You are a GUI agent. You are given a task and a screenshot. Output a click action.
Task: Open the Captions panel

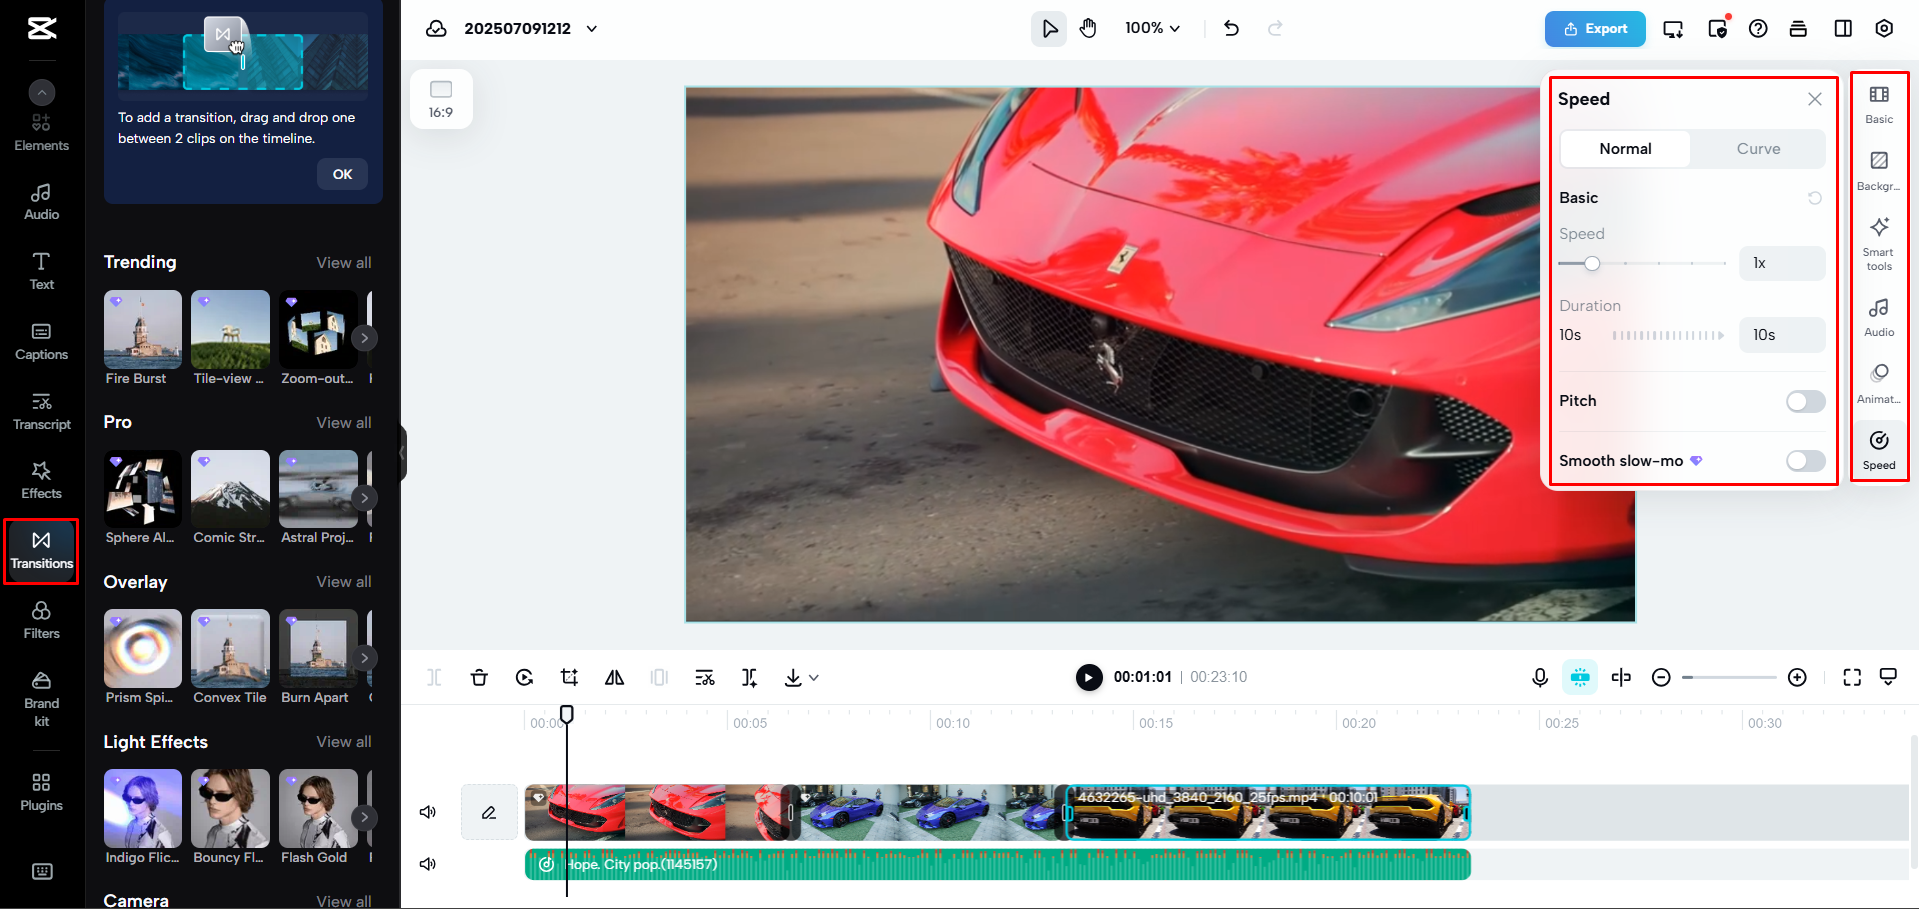[41, 341]
